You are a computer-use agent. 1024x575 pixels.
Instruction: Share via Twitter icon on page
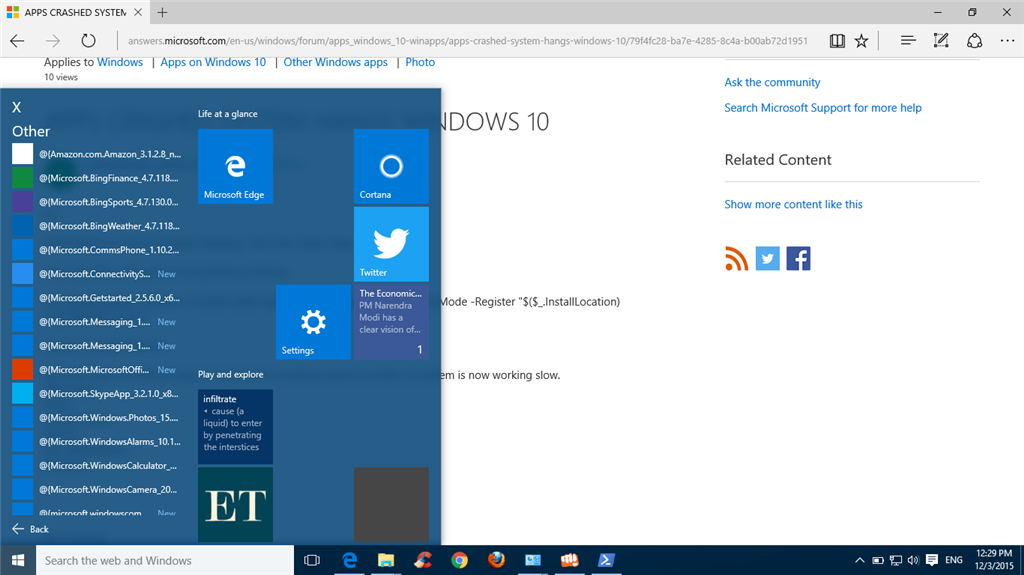pos(767,259)
